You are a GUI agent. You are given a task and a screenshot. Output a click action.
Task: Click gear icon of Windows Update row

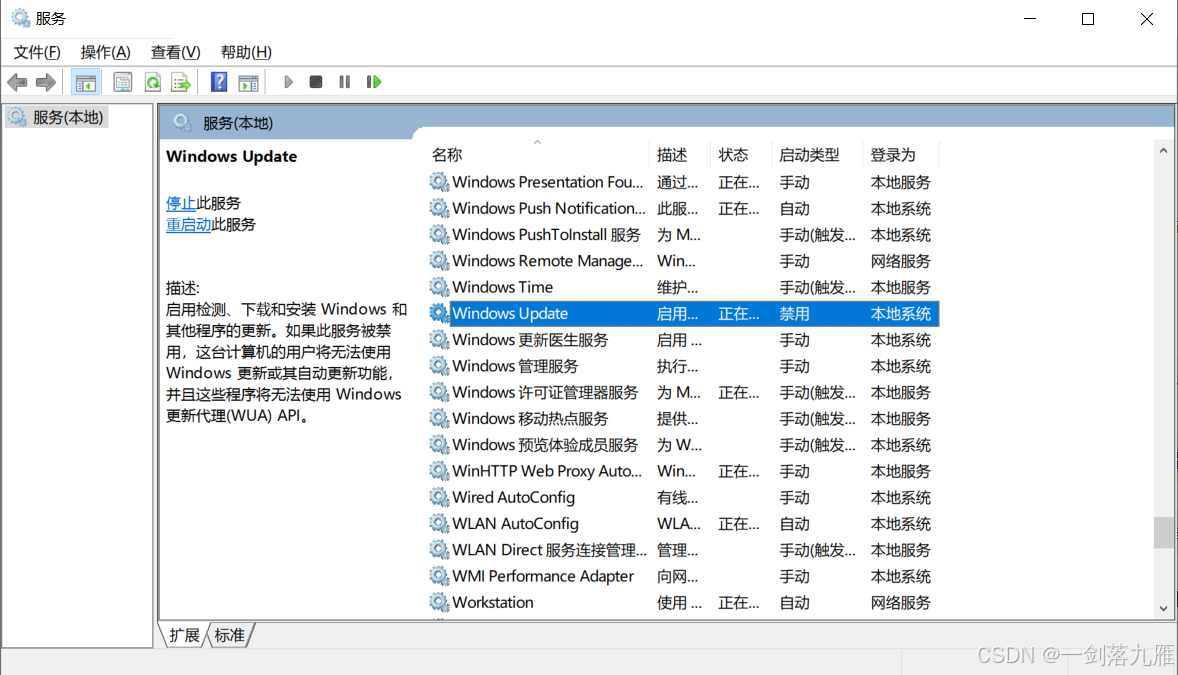point(439,313)
